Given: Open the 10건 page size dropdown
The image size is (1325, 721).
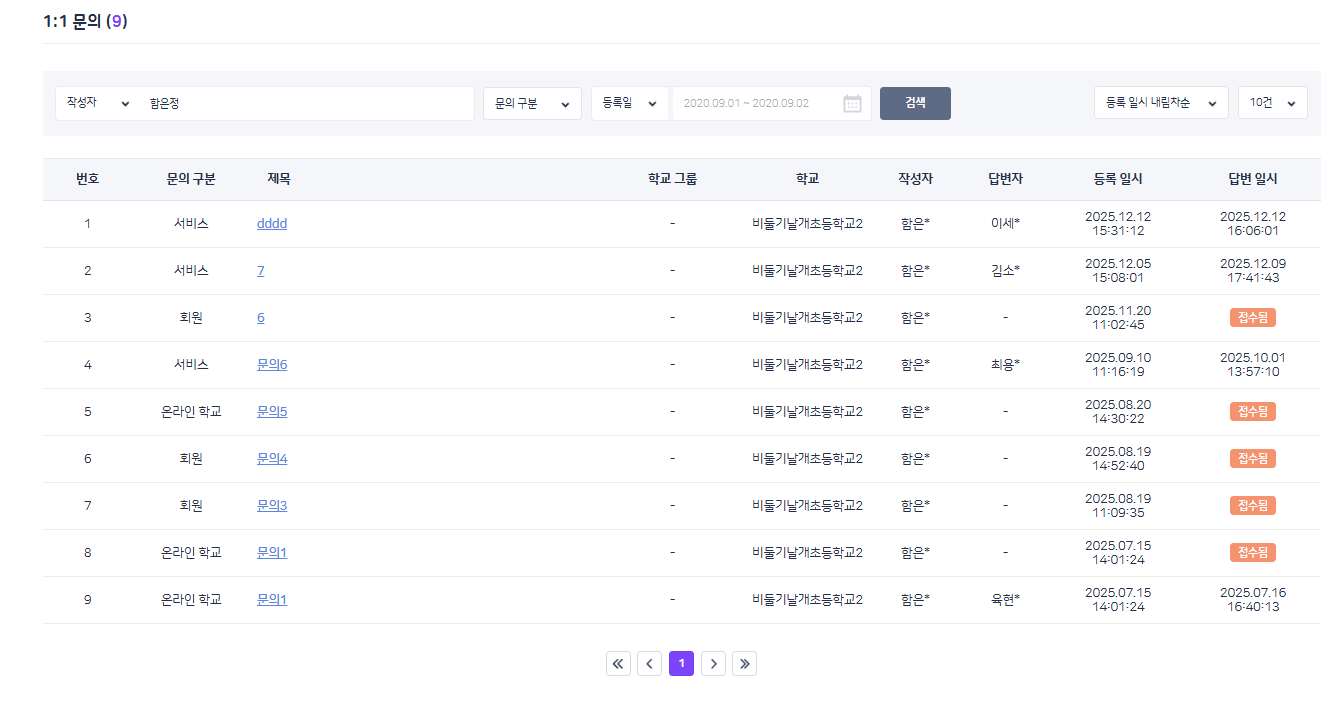Looking at the screenshot, I should 1272,104.
